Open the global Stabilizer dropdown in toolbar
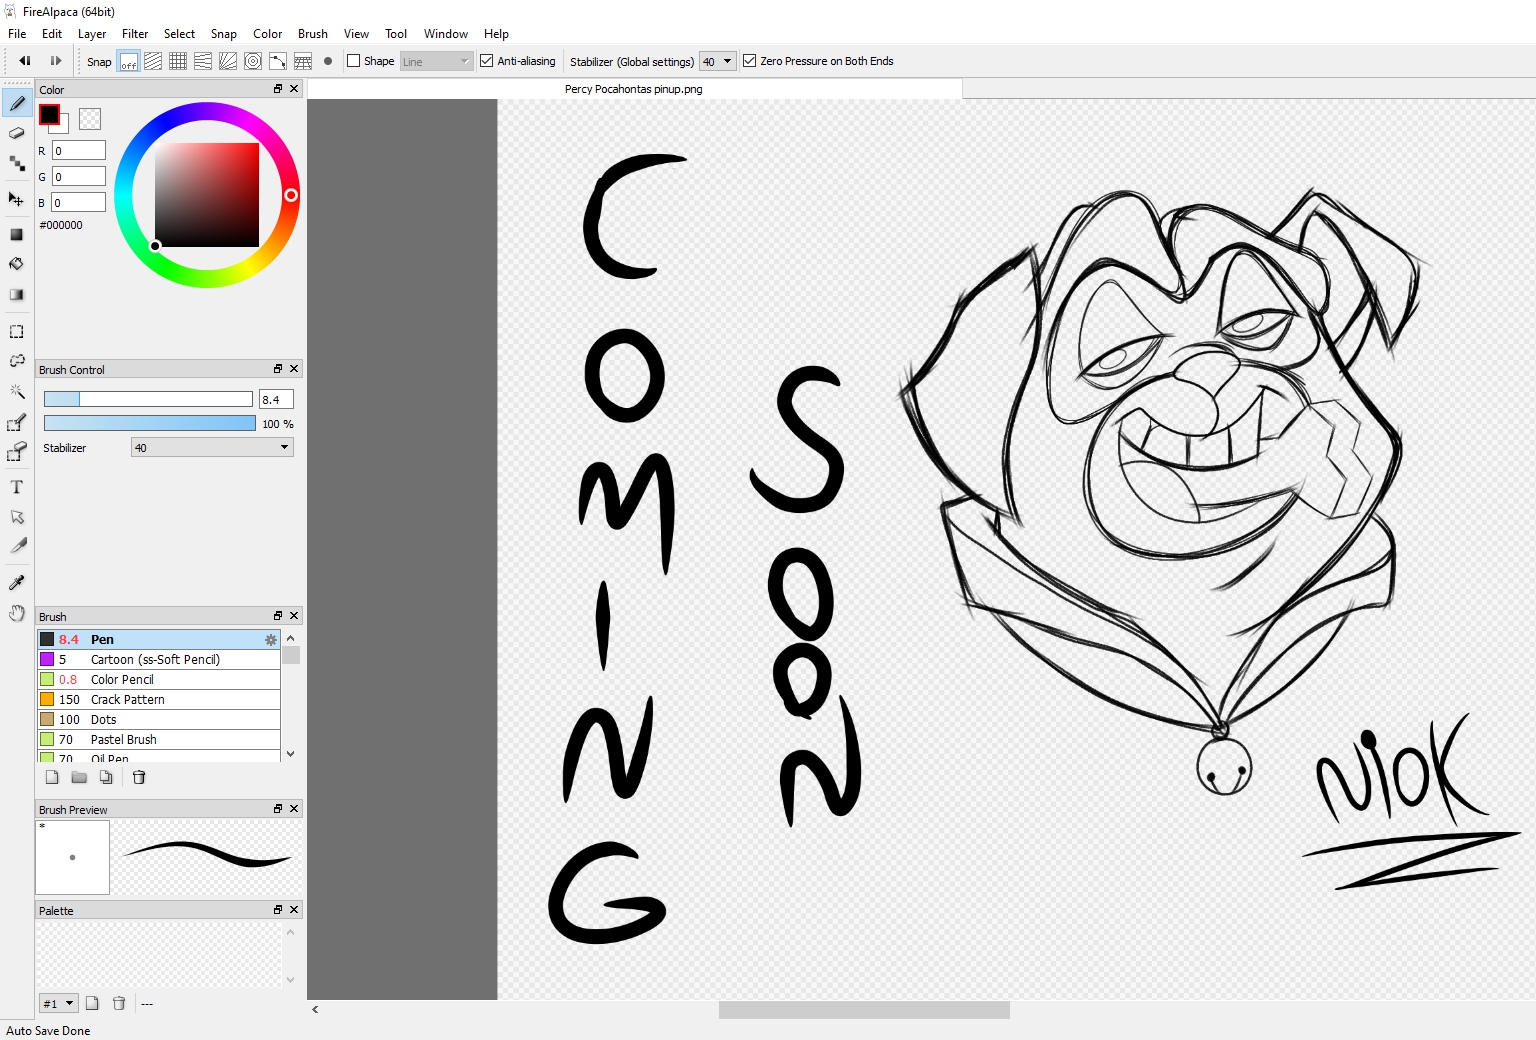Image resolution: width=1536 pixels, height=1040 pixels. pyautogui.click(x=717, y=61)
